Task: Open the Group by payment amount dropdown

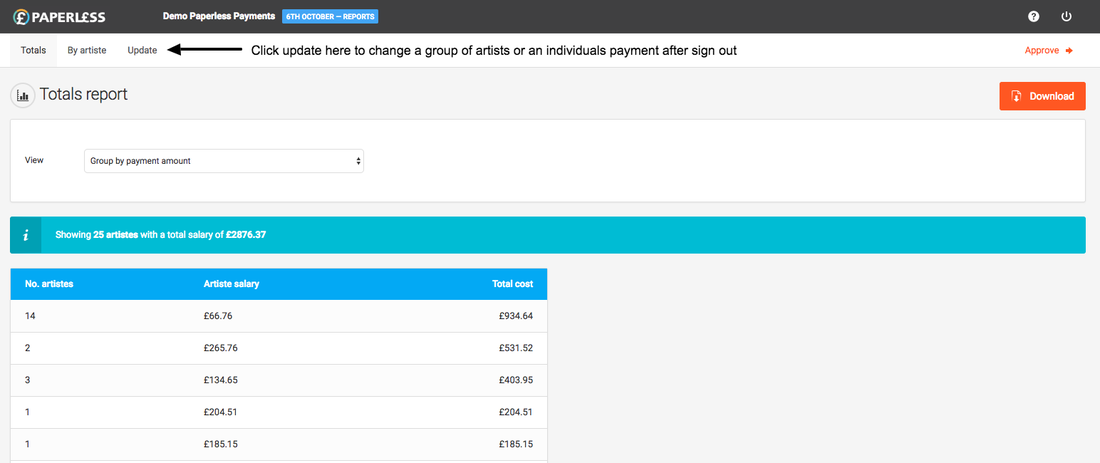Action: (x=224, y=160)
